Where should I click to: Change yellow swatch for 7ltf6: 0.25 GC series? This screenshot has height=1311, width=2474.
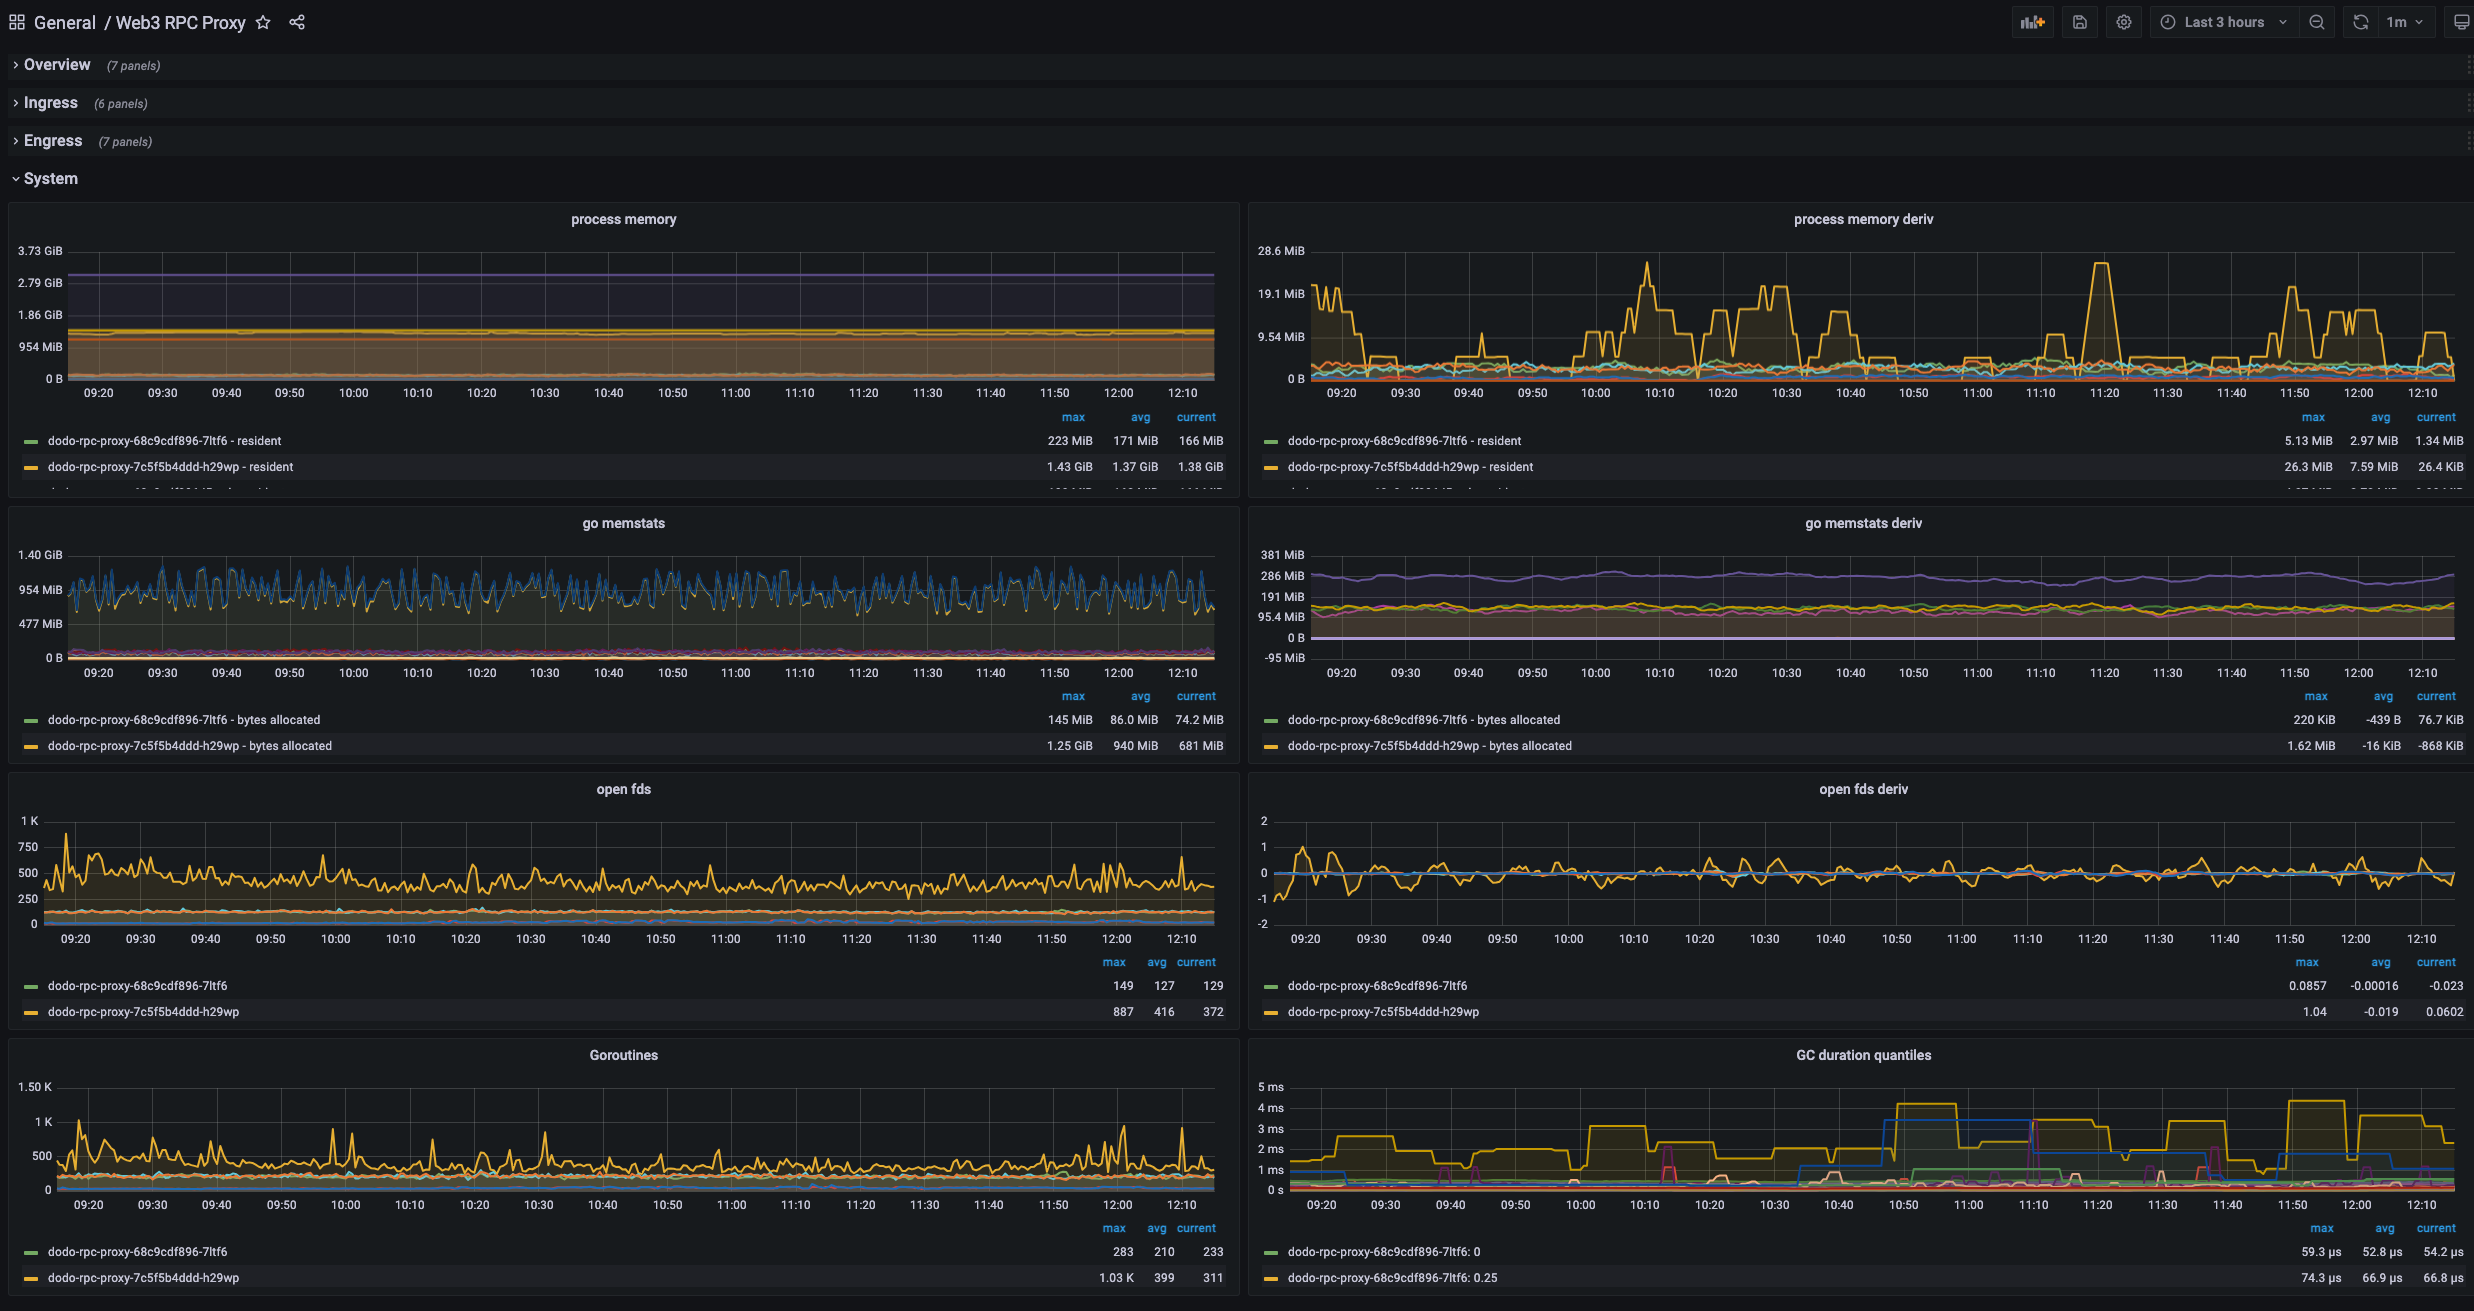pos(1271,1279)
